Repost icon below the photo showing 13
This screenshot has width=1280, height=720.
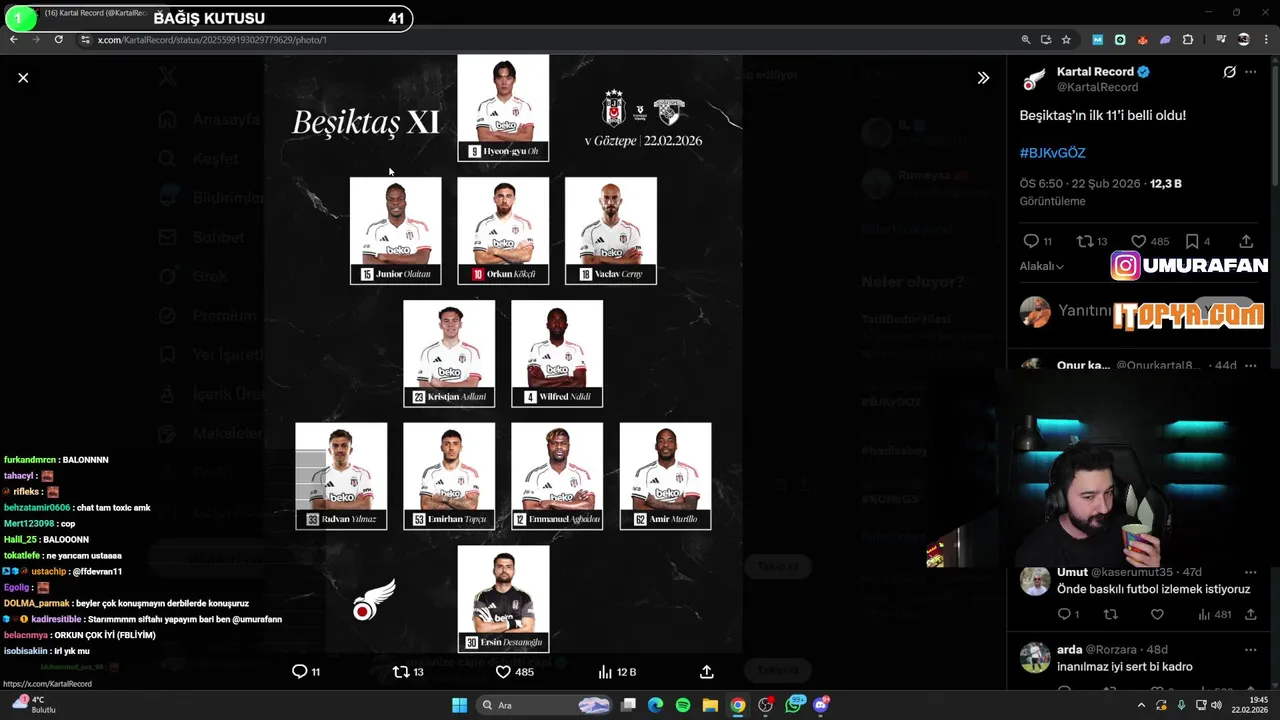[x=401, y=672]
